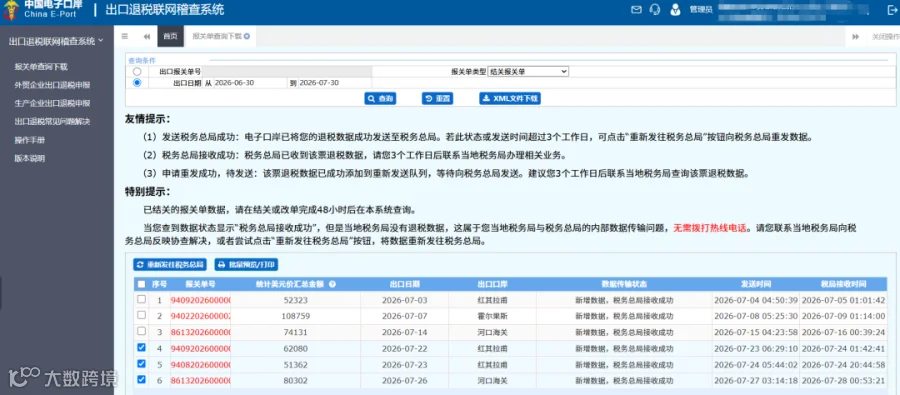The height and width of the screenshot is (395, 900).
Task: Open 操作手册 in the sidebar
Action: tap(30, 140)
